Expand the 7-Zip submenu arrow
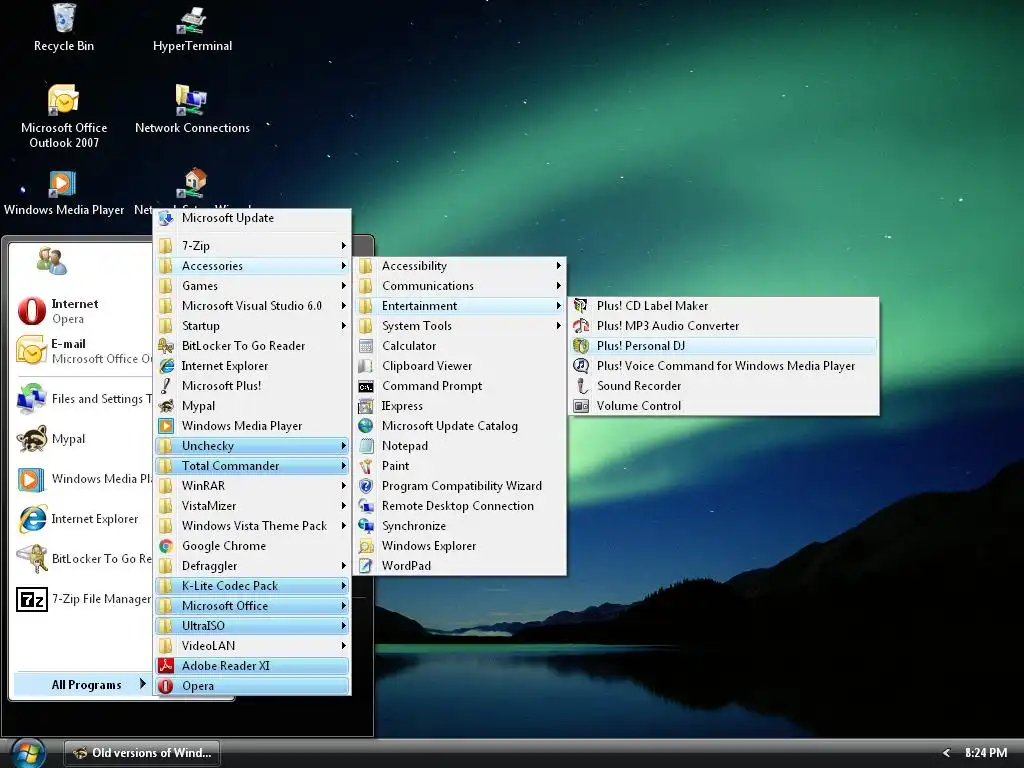Screen dimensions: 1024x768 344,246
